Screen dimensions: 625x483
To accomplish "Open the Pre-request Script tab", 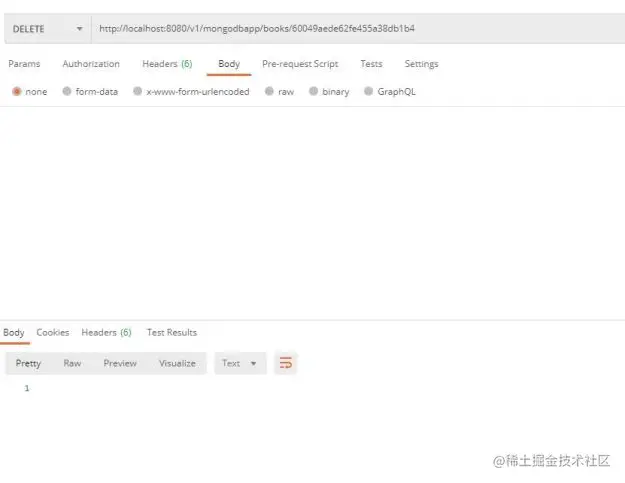I will coord(300,64).
